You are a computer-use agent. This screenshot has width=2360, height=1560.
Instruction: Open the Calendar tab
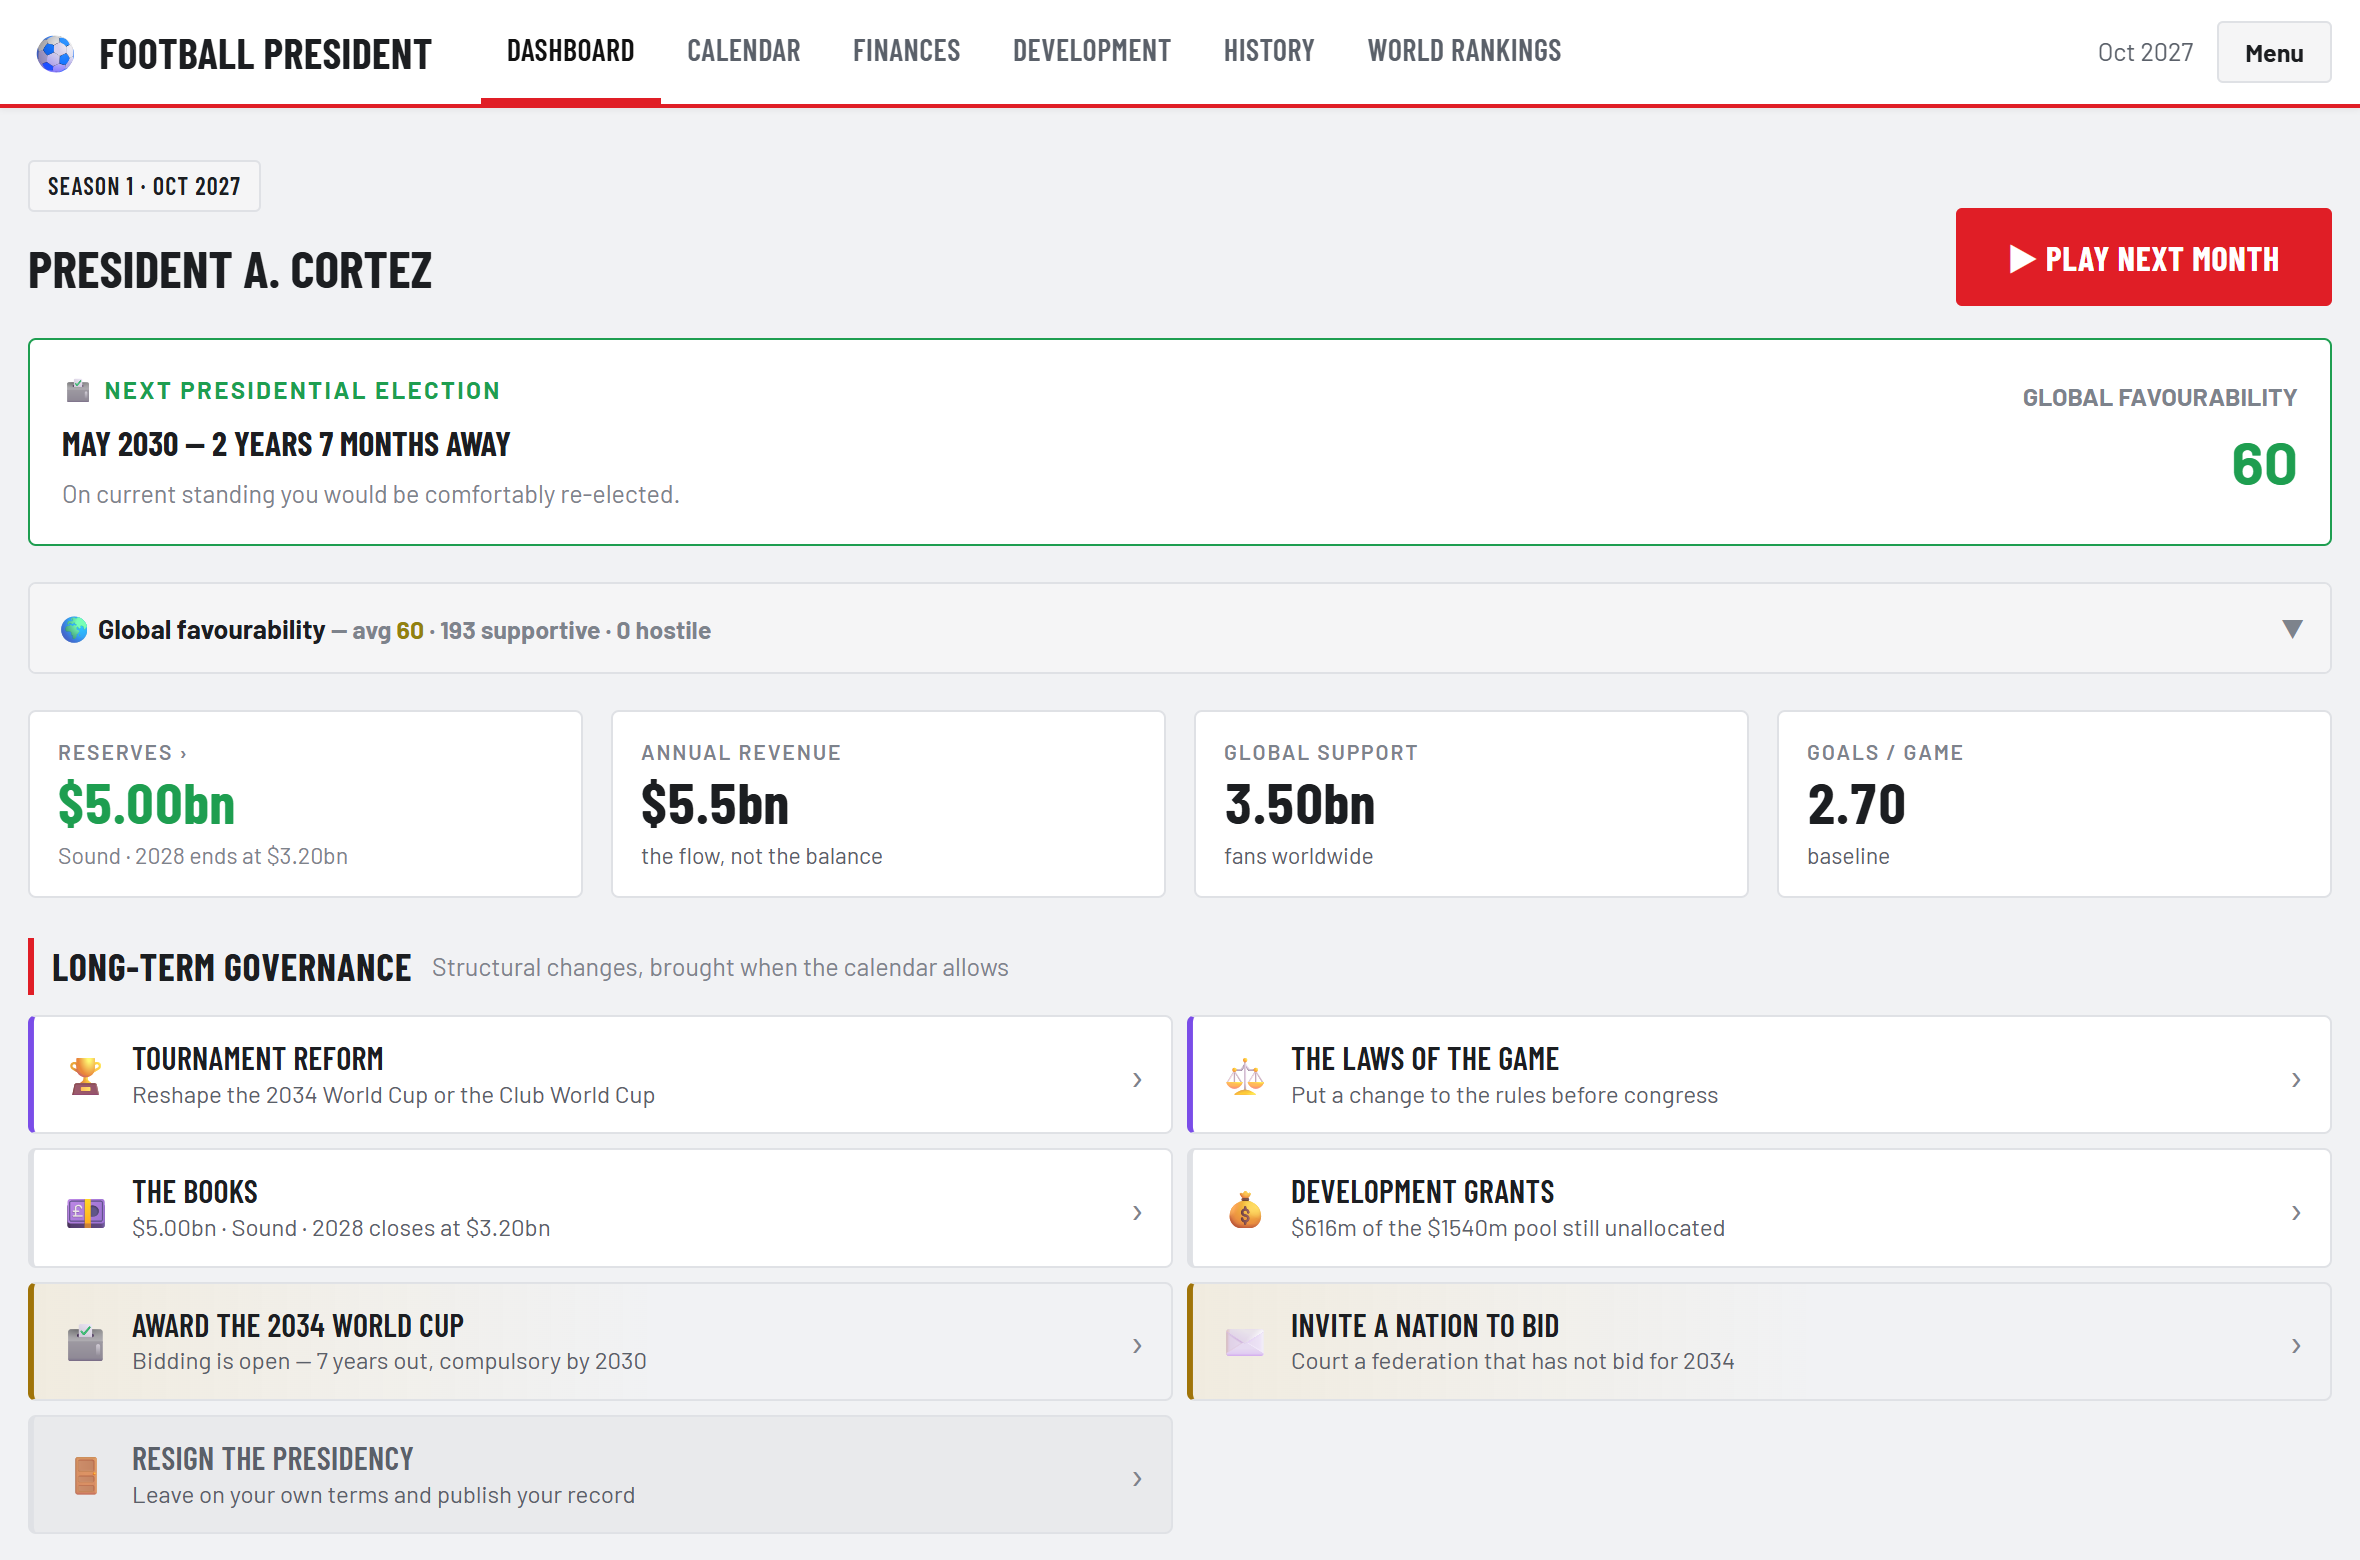743,51
